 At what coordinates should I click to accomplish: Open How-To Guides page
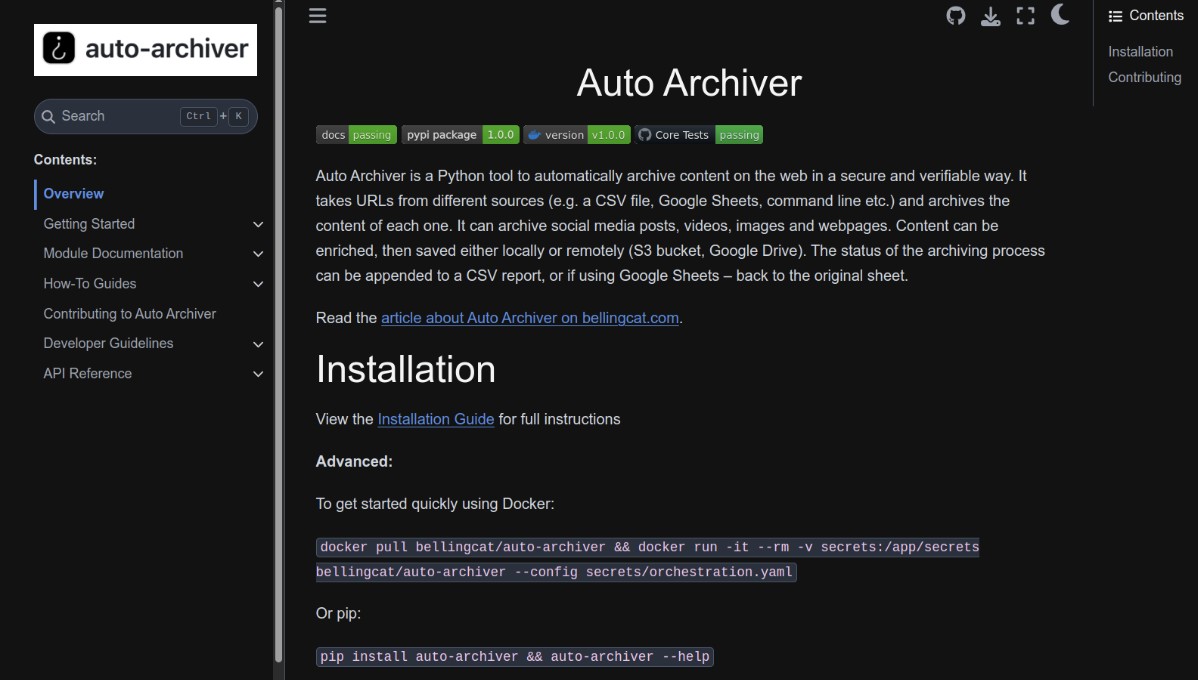(x=89, y=283)
